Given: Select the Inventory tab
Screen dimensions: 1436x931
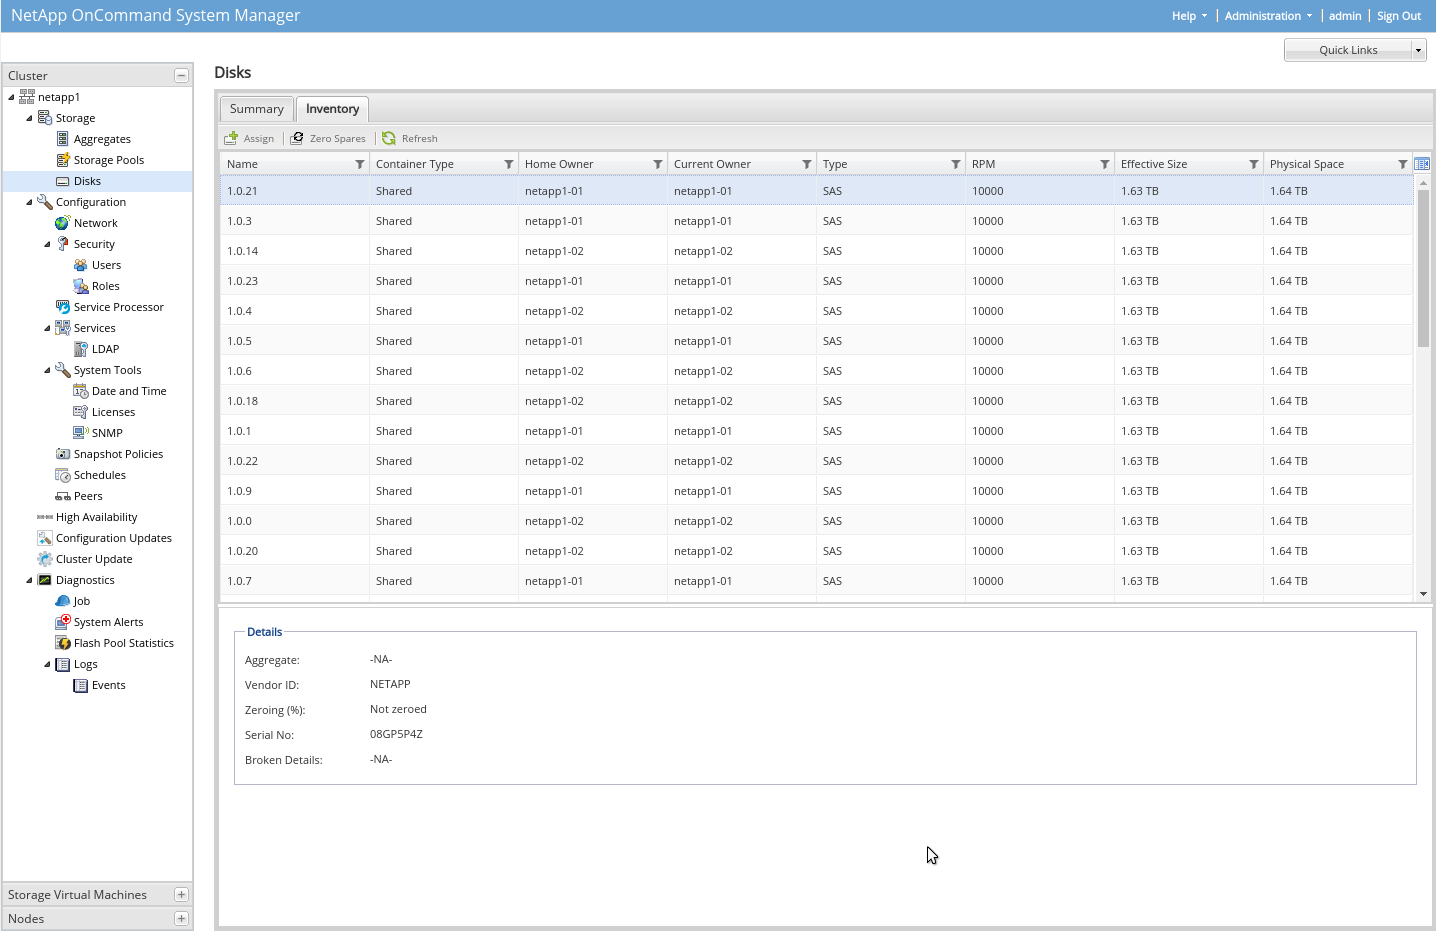Looking at the screenshot, I should point(333,109).
